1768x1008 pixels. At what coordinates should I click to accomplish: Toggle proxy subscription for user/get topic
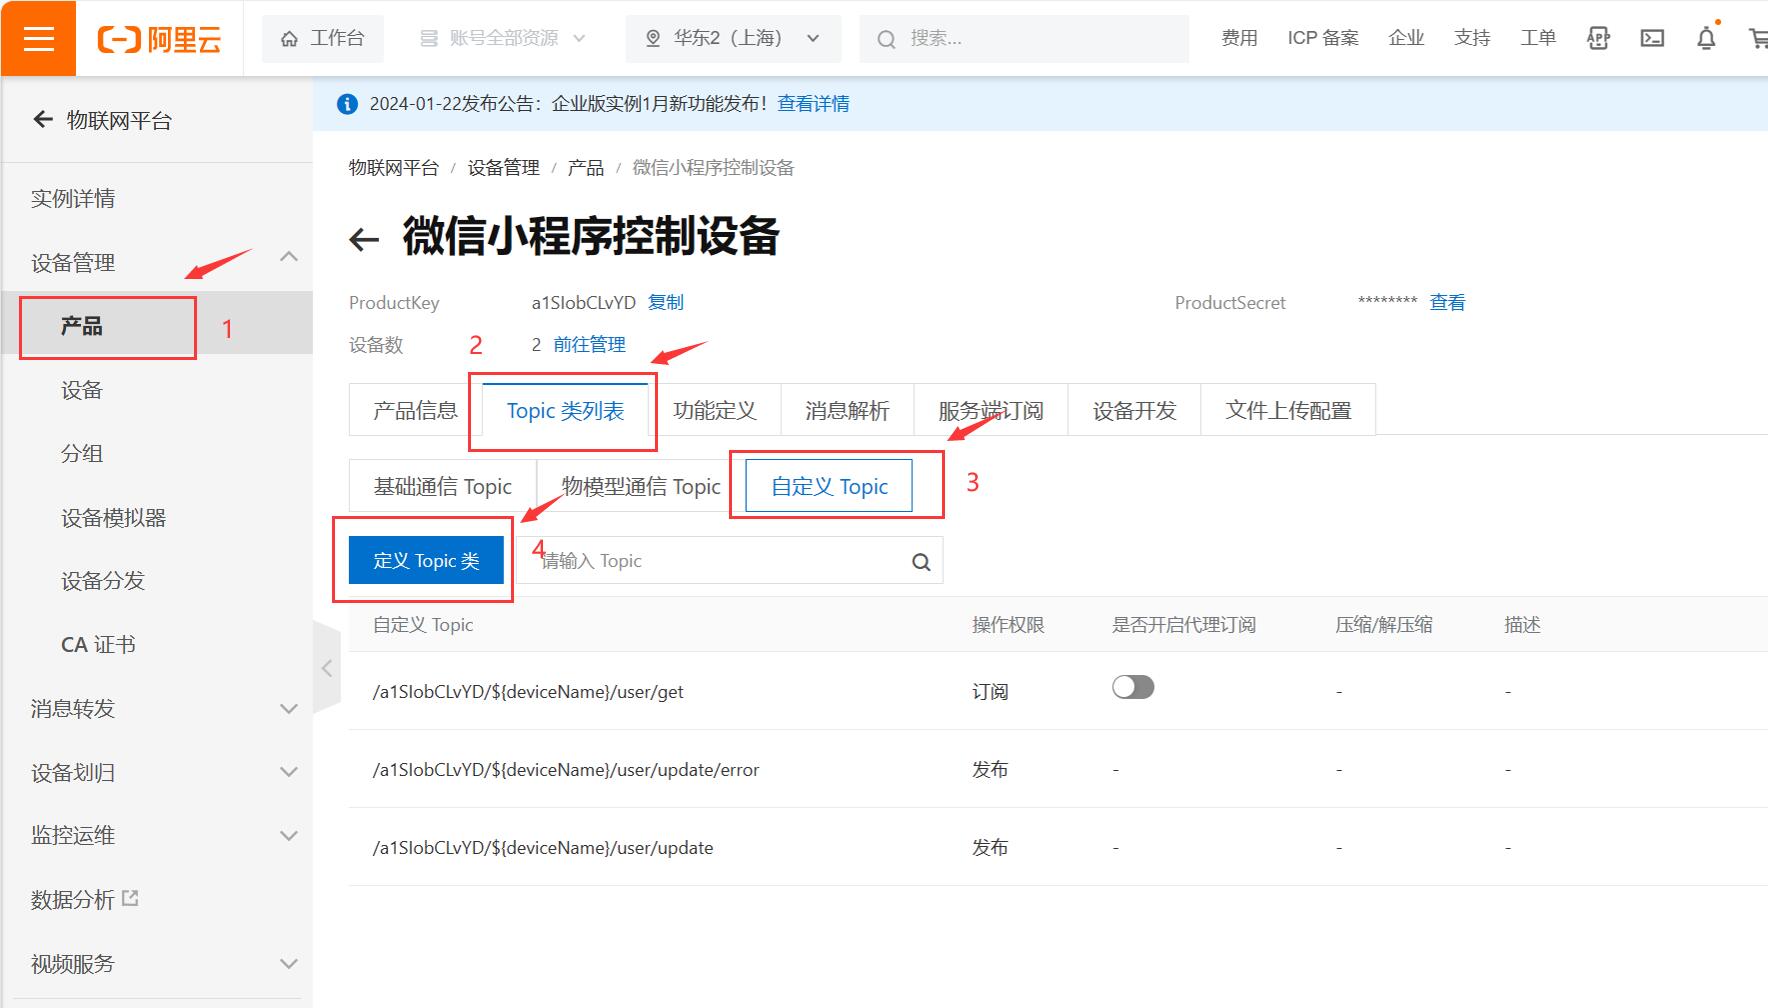pyautogui.click(x=1133, y=687)
